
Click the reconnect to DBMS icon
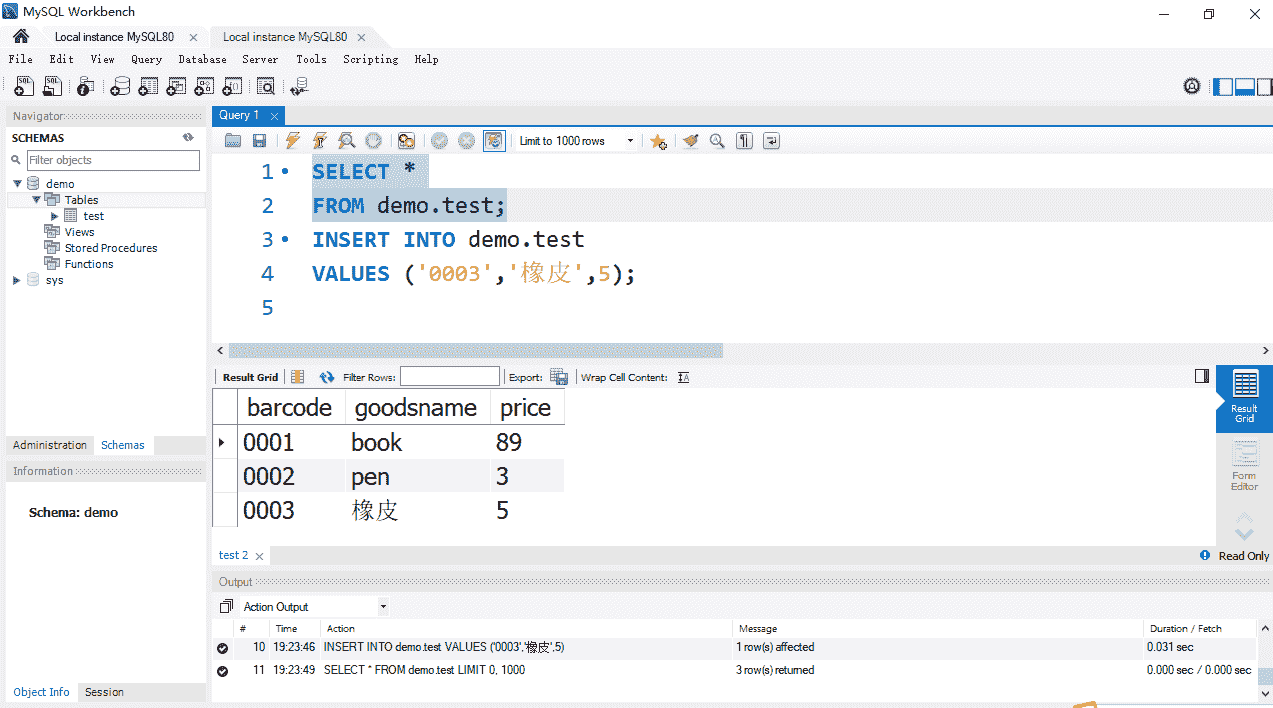(298, 87)
